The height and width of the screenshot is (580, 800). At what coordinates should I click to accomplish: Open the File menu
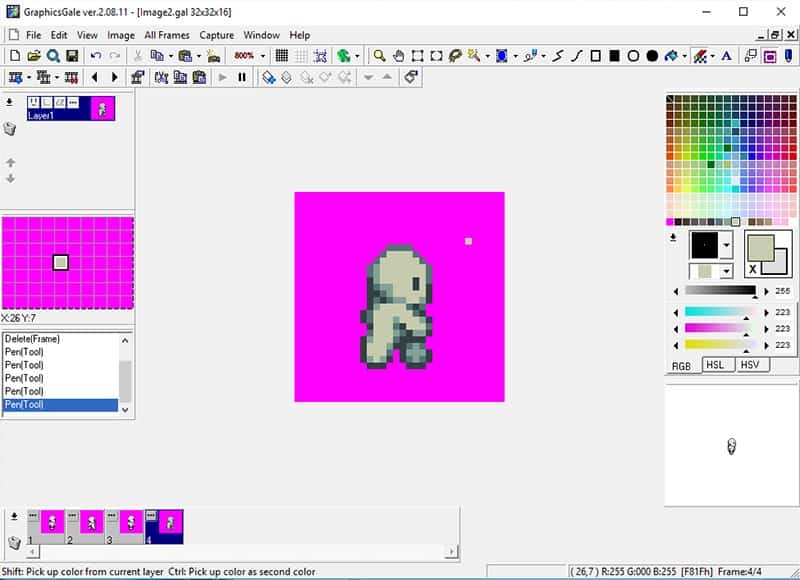click(x=34, y=35)
